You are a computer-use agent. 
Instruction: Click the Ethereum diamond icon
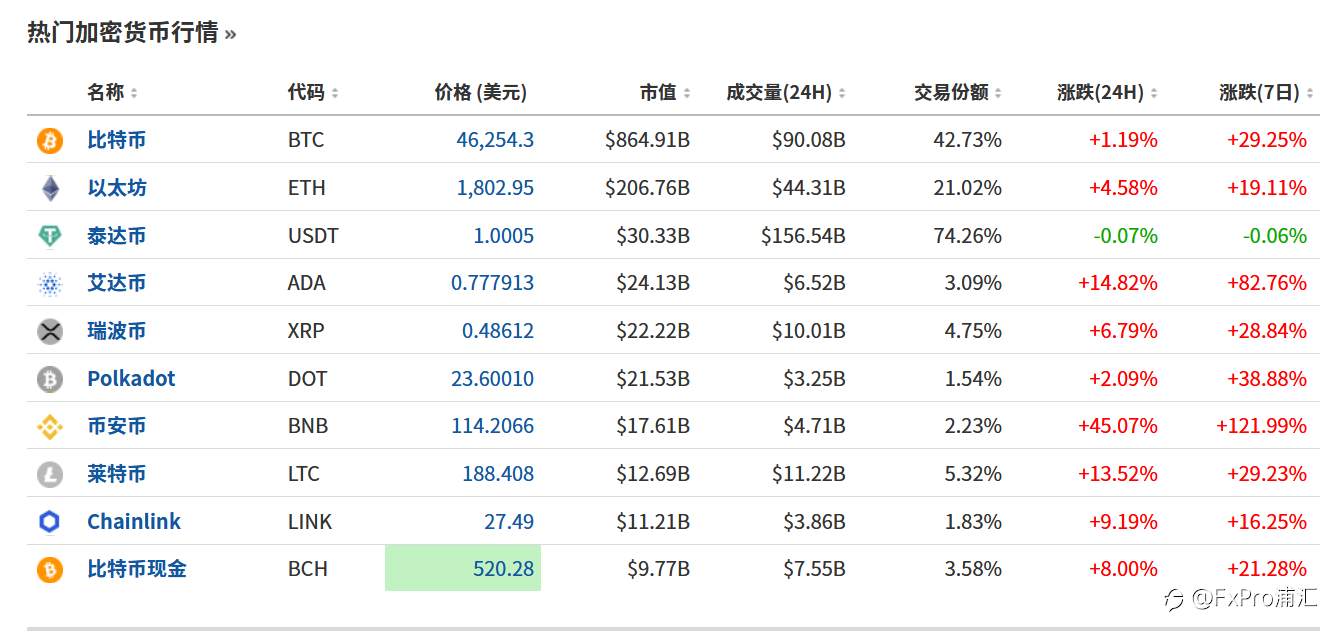50,188
